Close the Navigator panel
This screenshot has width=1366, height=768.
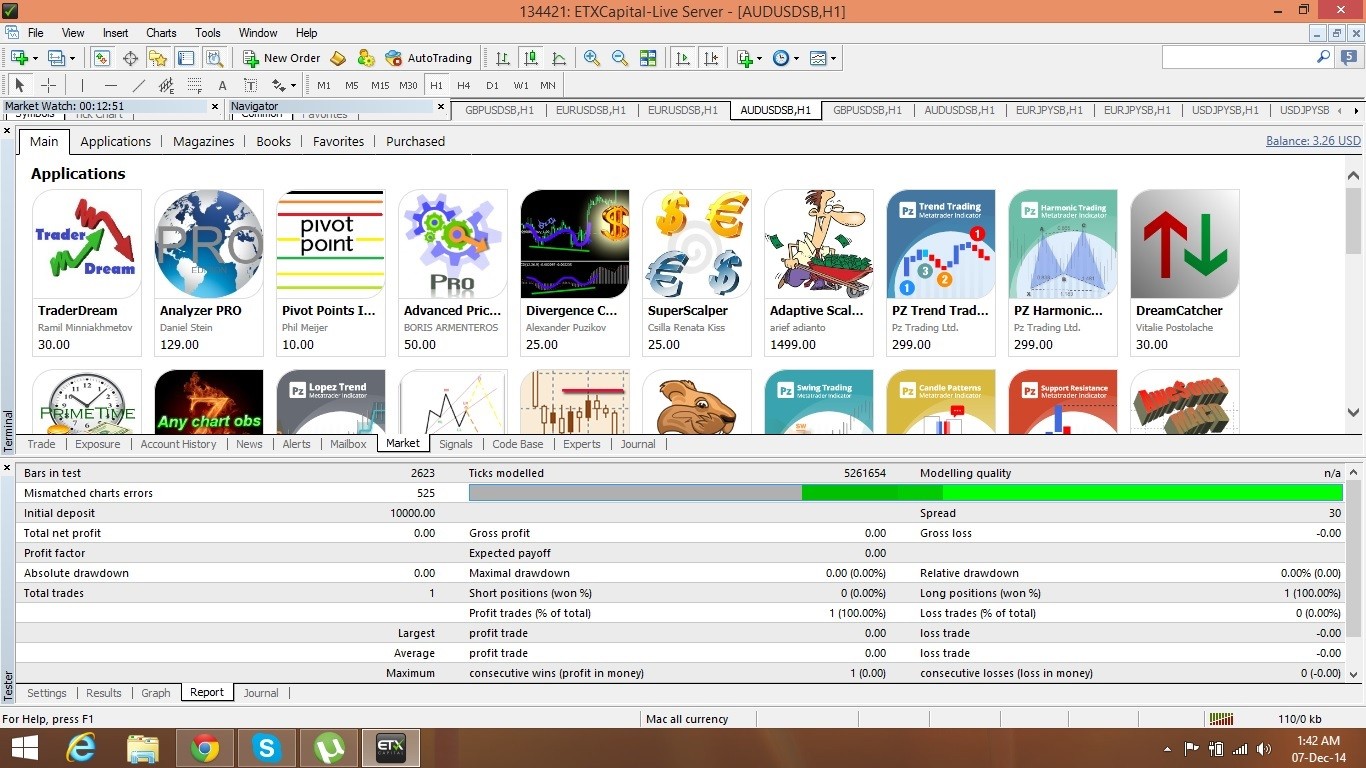[441, 106]
